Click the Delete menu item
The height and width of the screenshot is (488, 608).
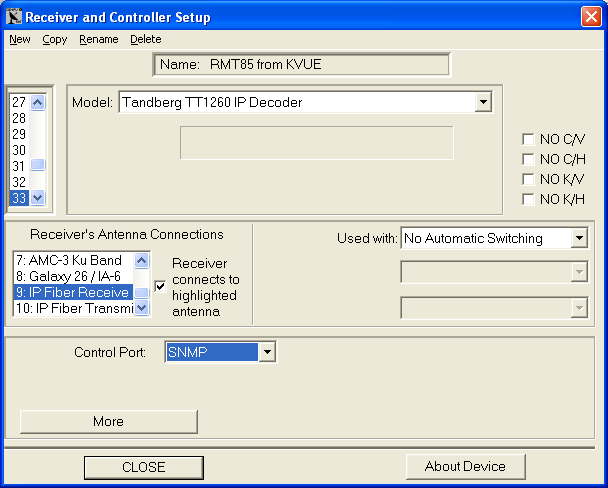pyautogui.click(x=145, y=40)
